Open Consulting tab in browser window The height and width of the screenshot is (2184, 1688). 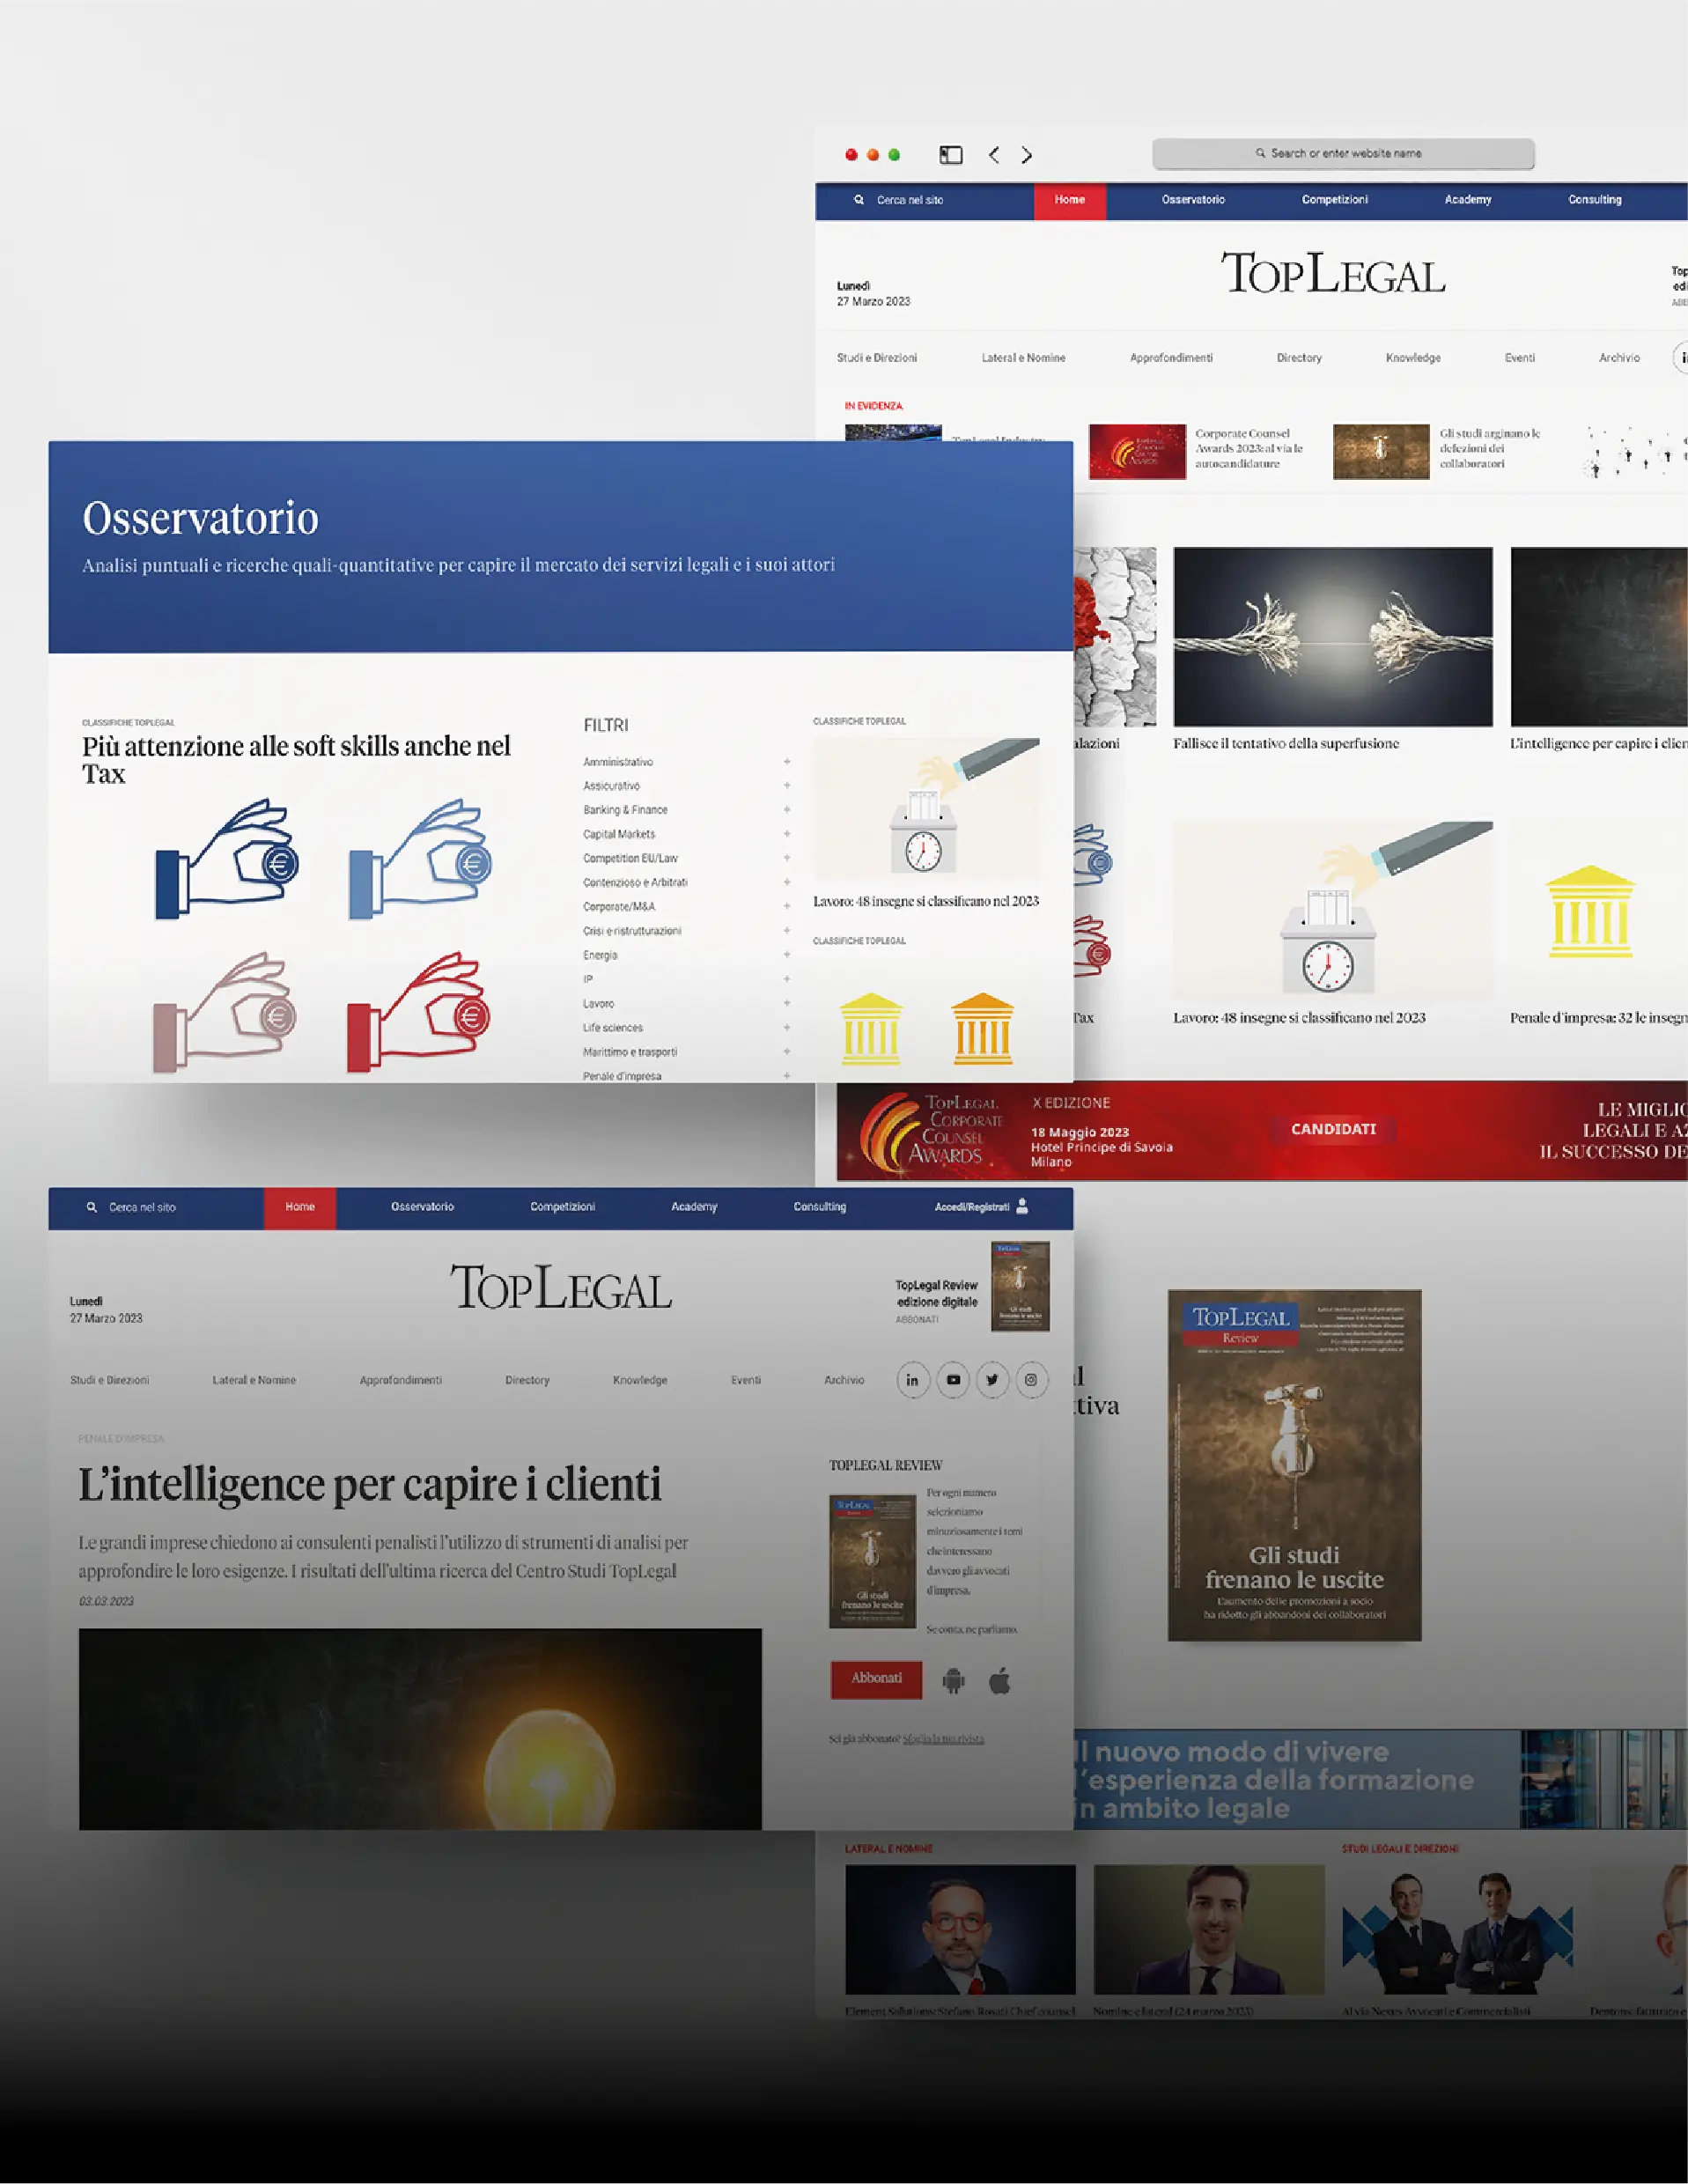pyautogui.click(x=1594, y=200)
